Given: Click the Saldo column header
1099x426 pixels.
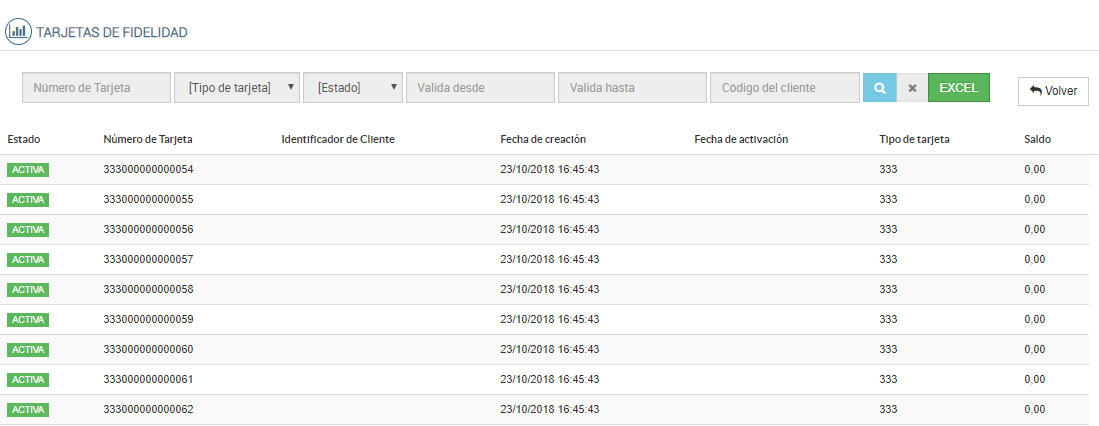Looking at the screenshot, I should tap(1038, 139).
